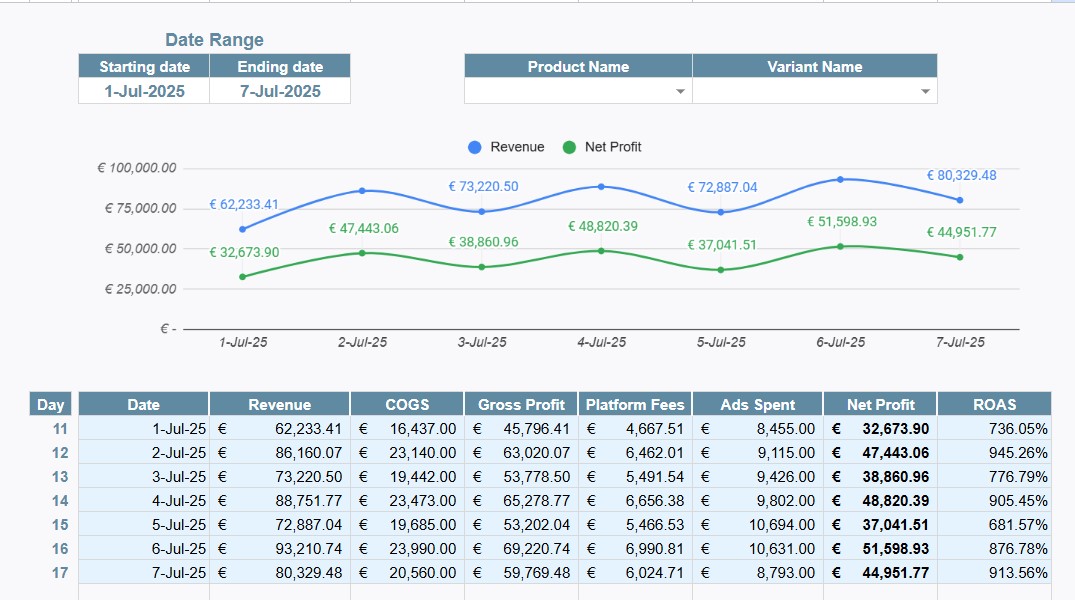Click Net Profit data point for 7-Jul-25

tap(960, 257)
